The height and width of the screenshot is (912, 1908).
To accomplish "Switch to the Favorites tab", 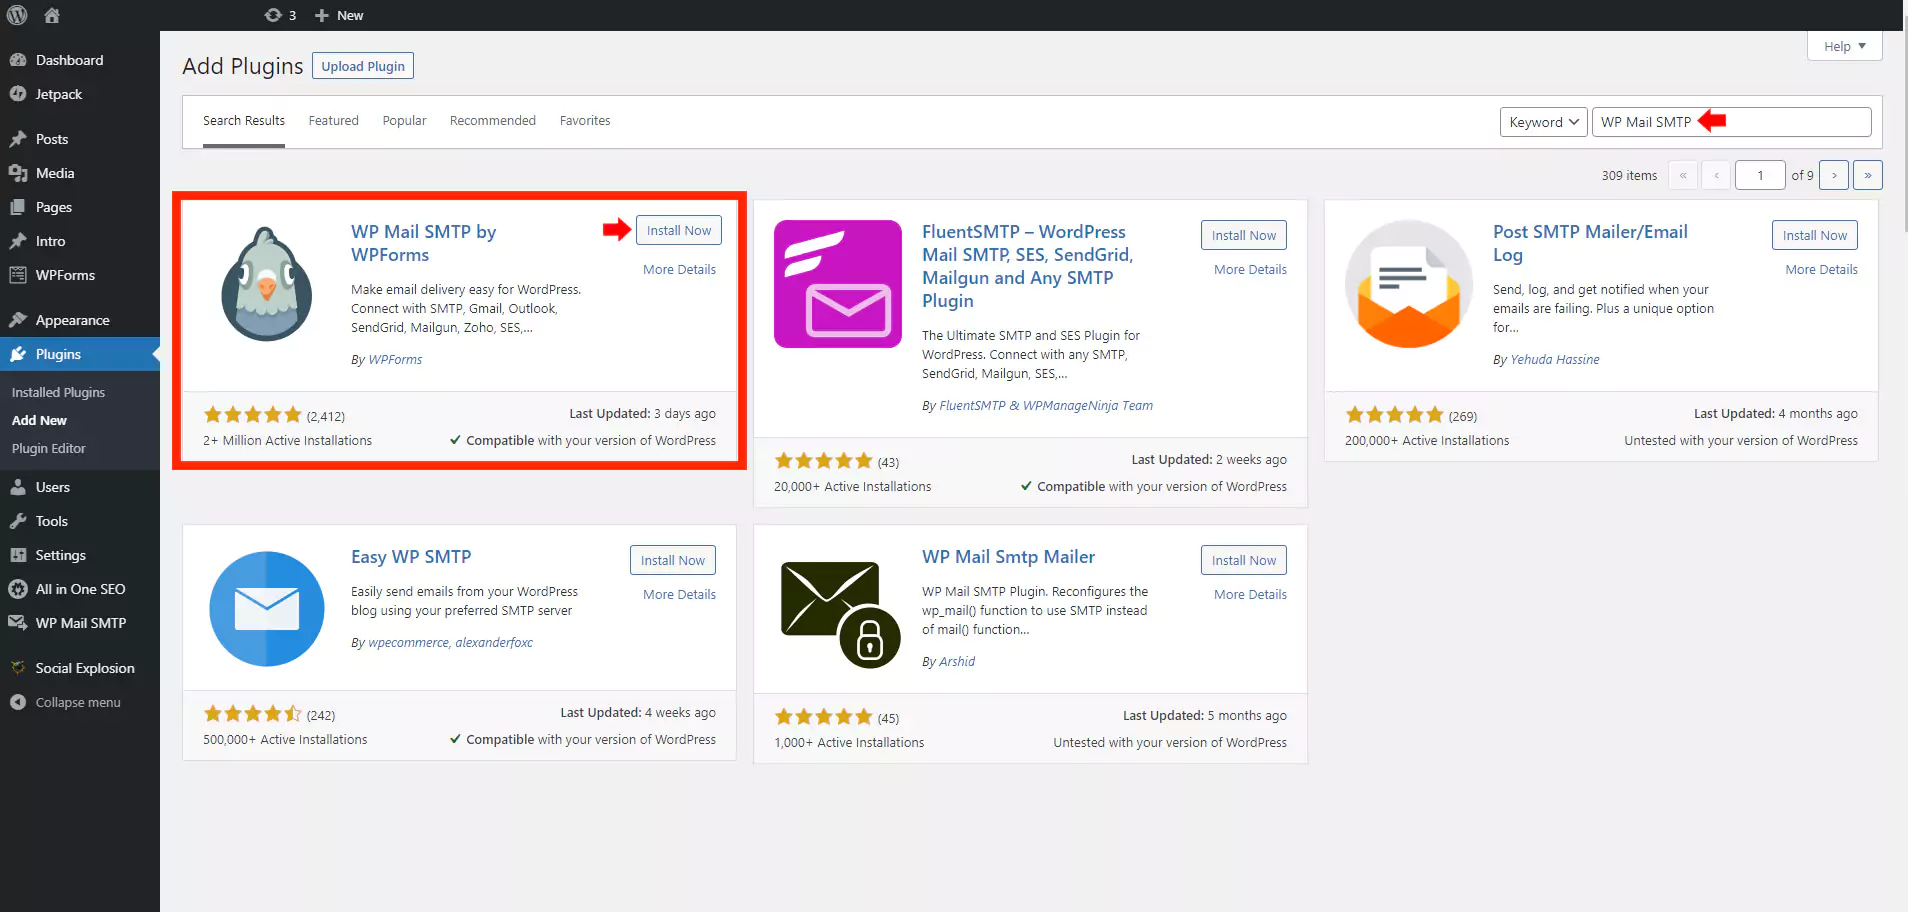I will [585, 121].
